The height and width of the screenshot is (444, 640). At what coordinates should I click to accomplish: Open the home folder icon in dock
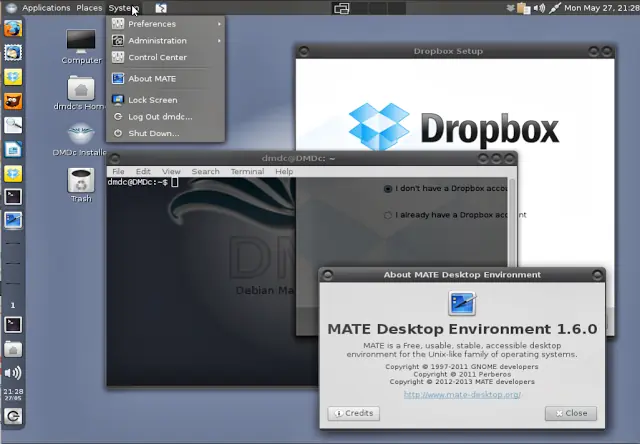13,349
